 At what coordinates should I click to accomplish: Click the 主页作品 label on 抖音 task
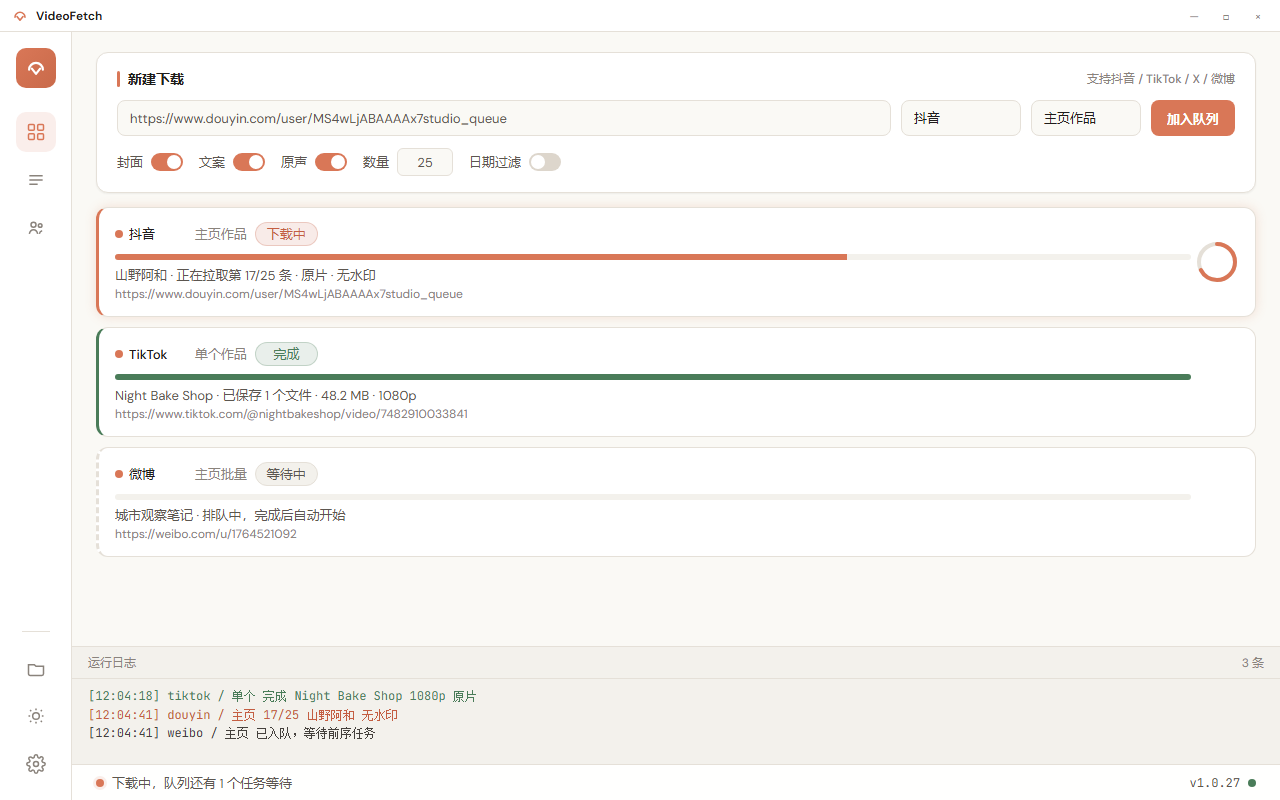click(221, 234)
